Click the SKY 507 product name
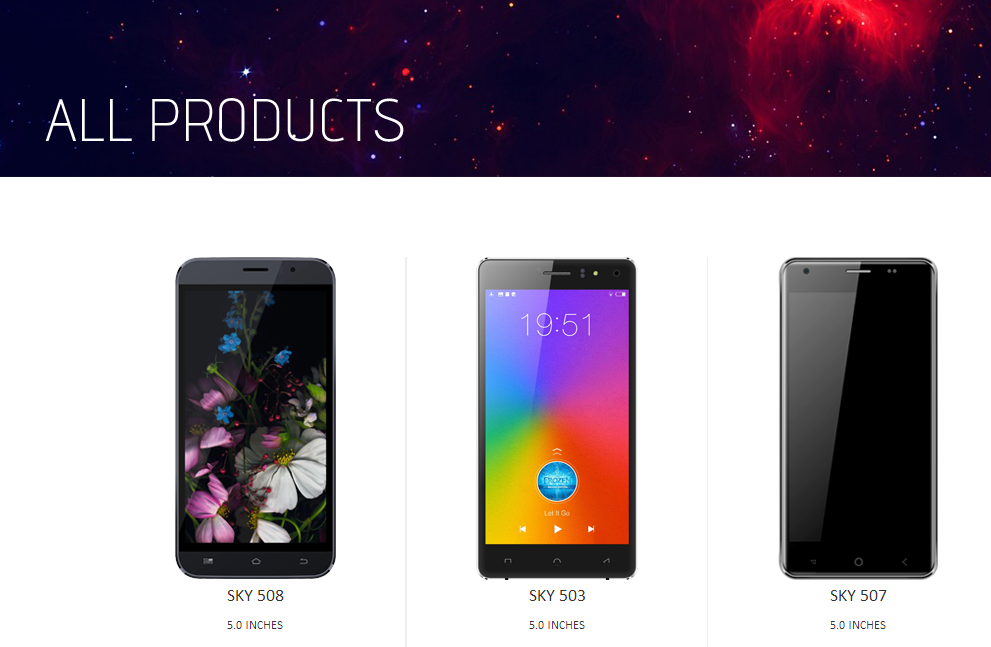 [x=858, y=595]
